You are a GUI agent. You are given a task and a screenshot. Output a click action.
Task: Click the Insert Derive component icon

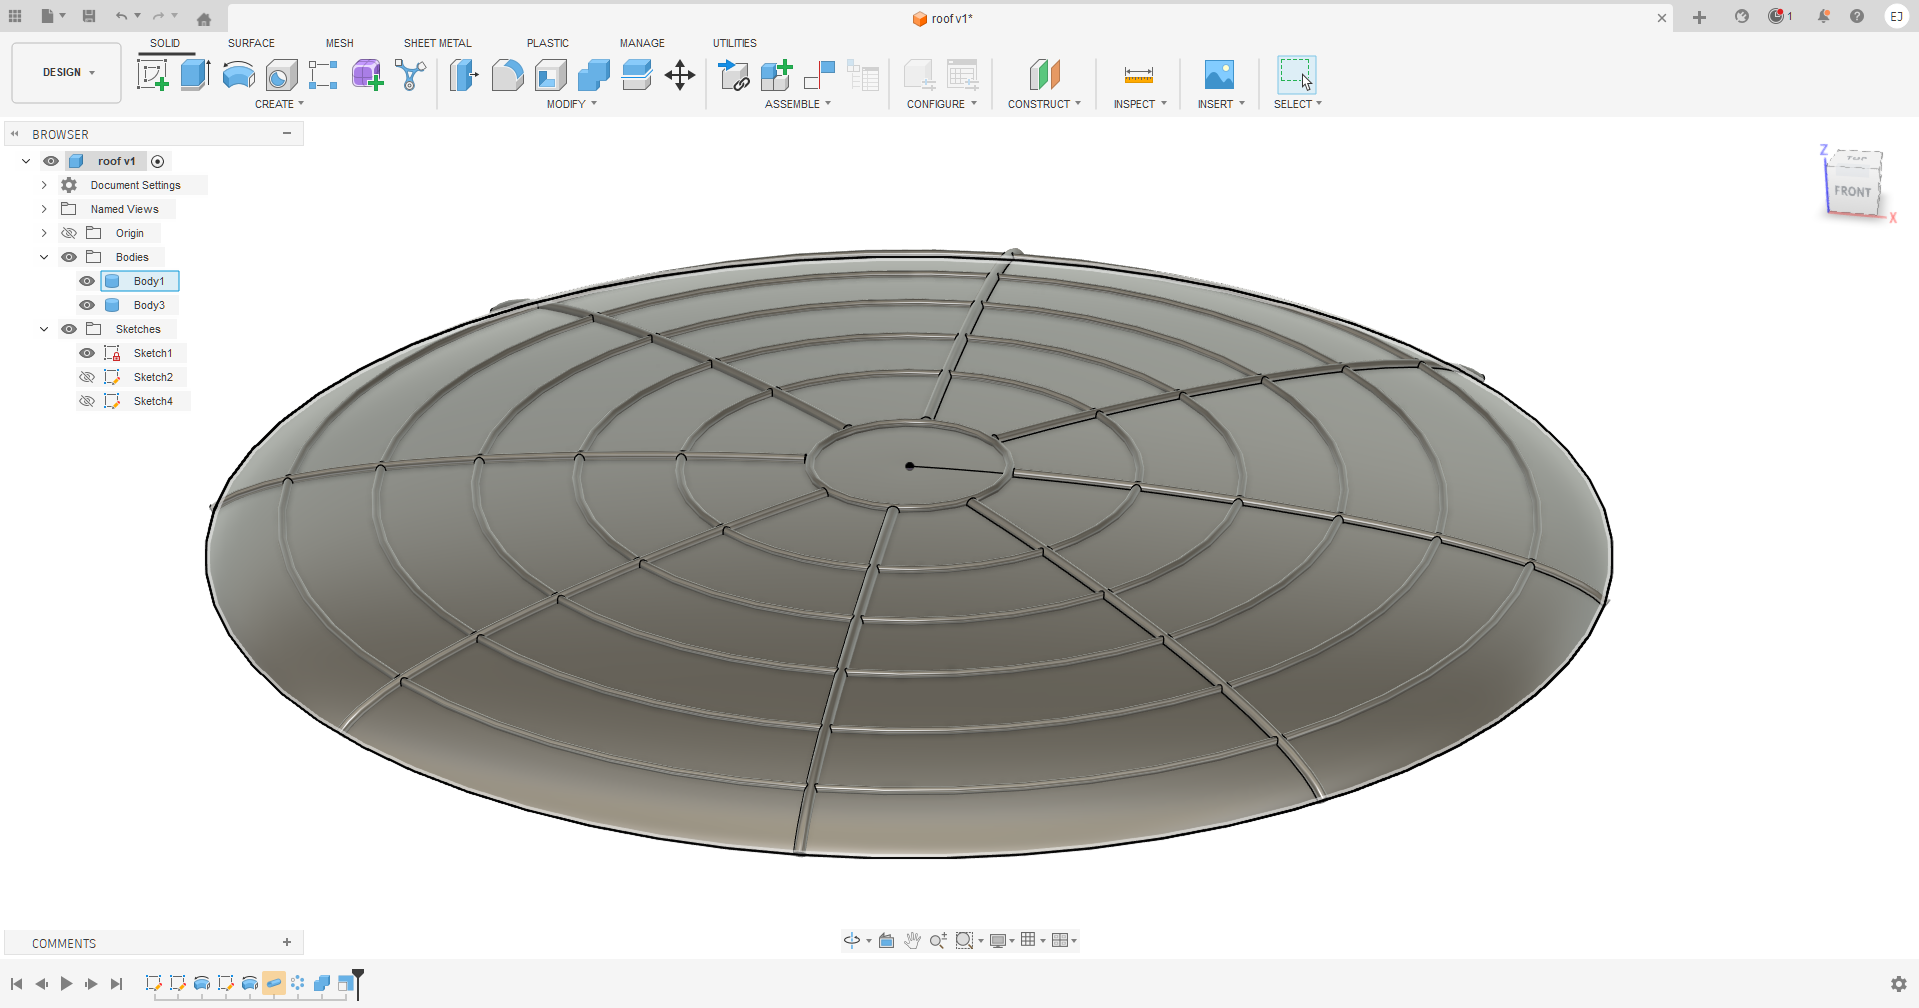click(x=733, y=75)
